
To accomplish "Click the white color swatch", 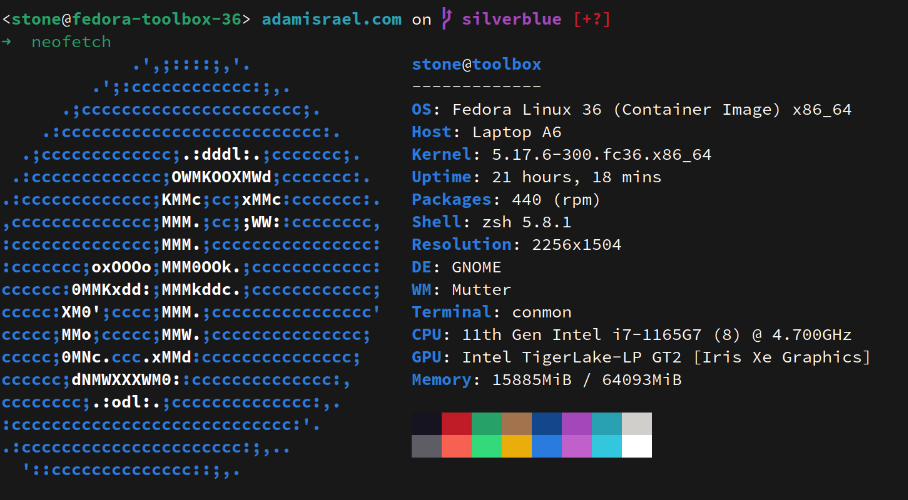I will pos(637,446).
